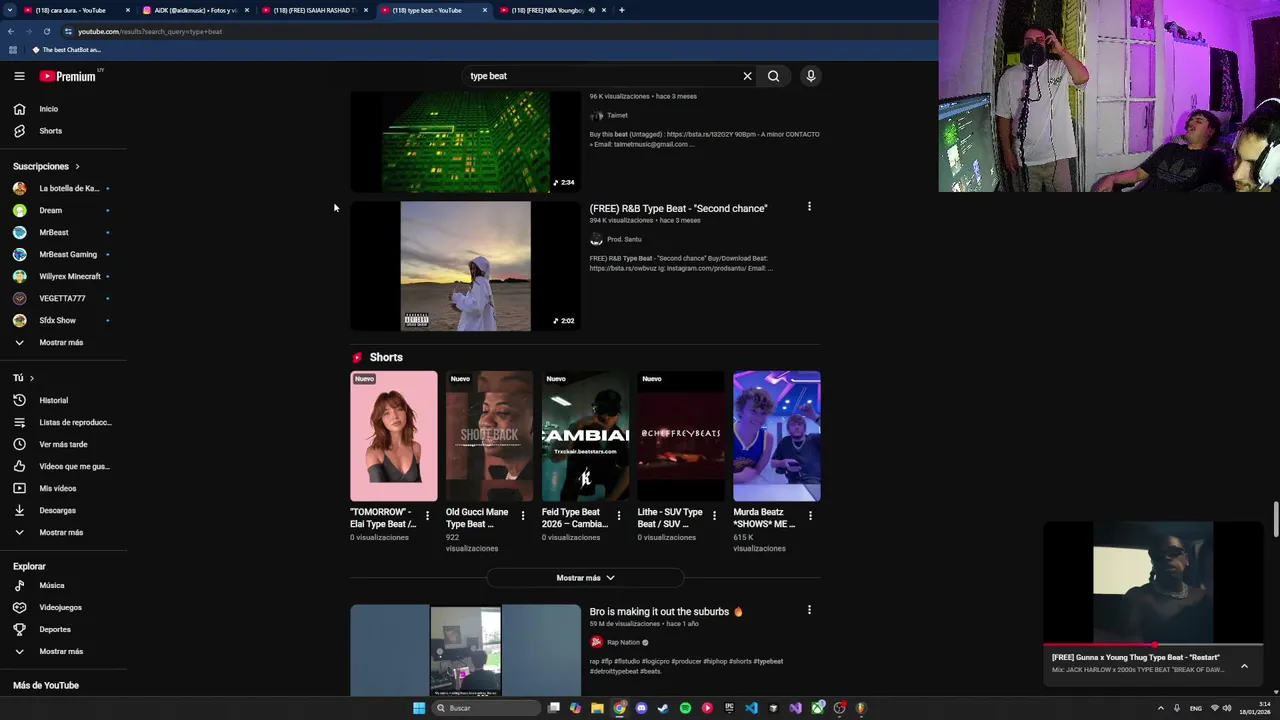1280x720 pixels.
Task: Open Spotify from the taskbar
Action: point(685,708)
